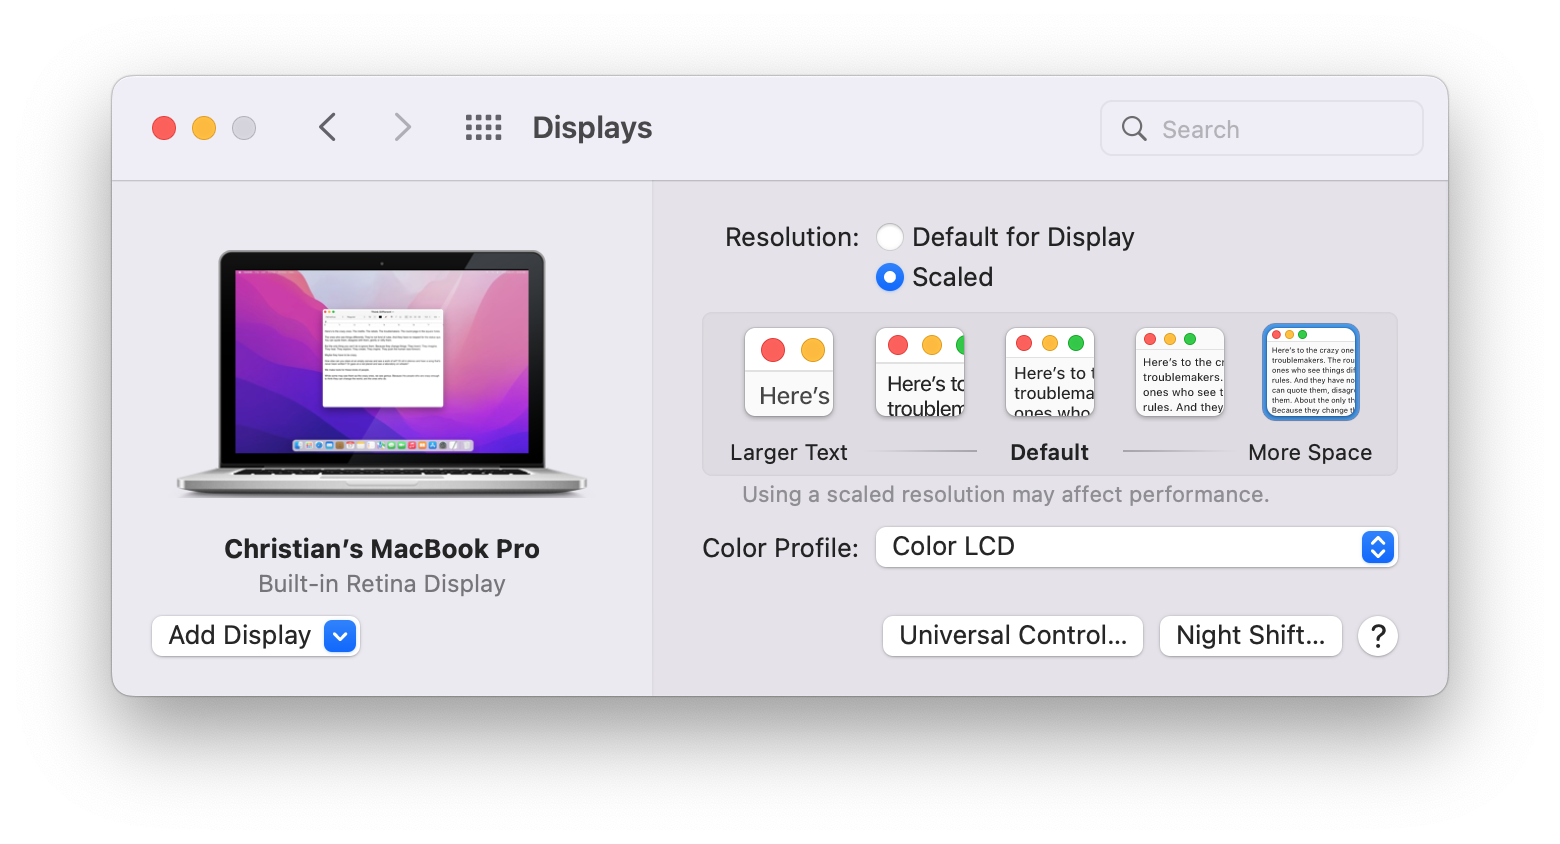Viewport: 1560px width, 844px height.
Task: Select the Scaled resolution option
Action: (x=889, y=277)
